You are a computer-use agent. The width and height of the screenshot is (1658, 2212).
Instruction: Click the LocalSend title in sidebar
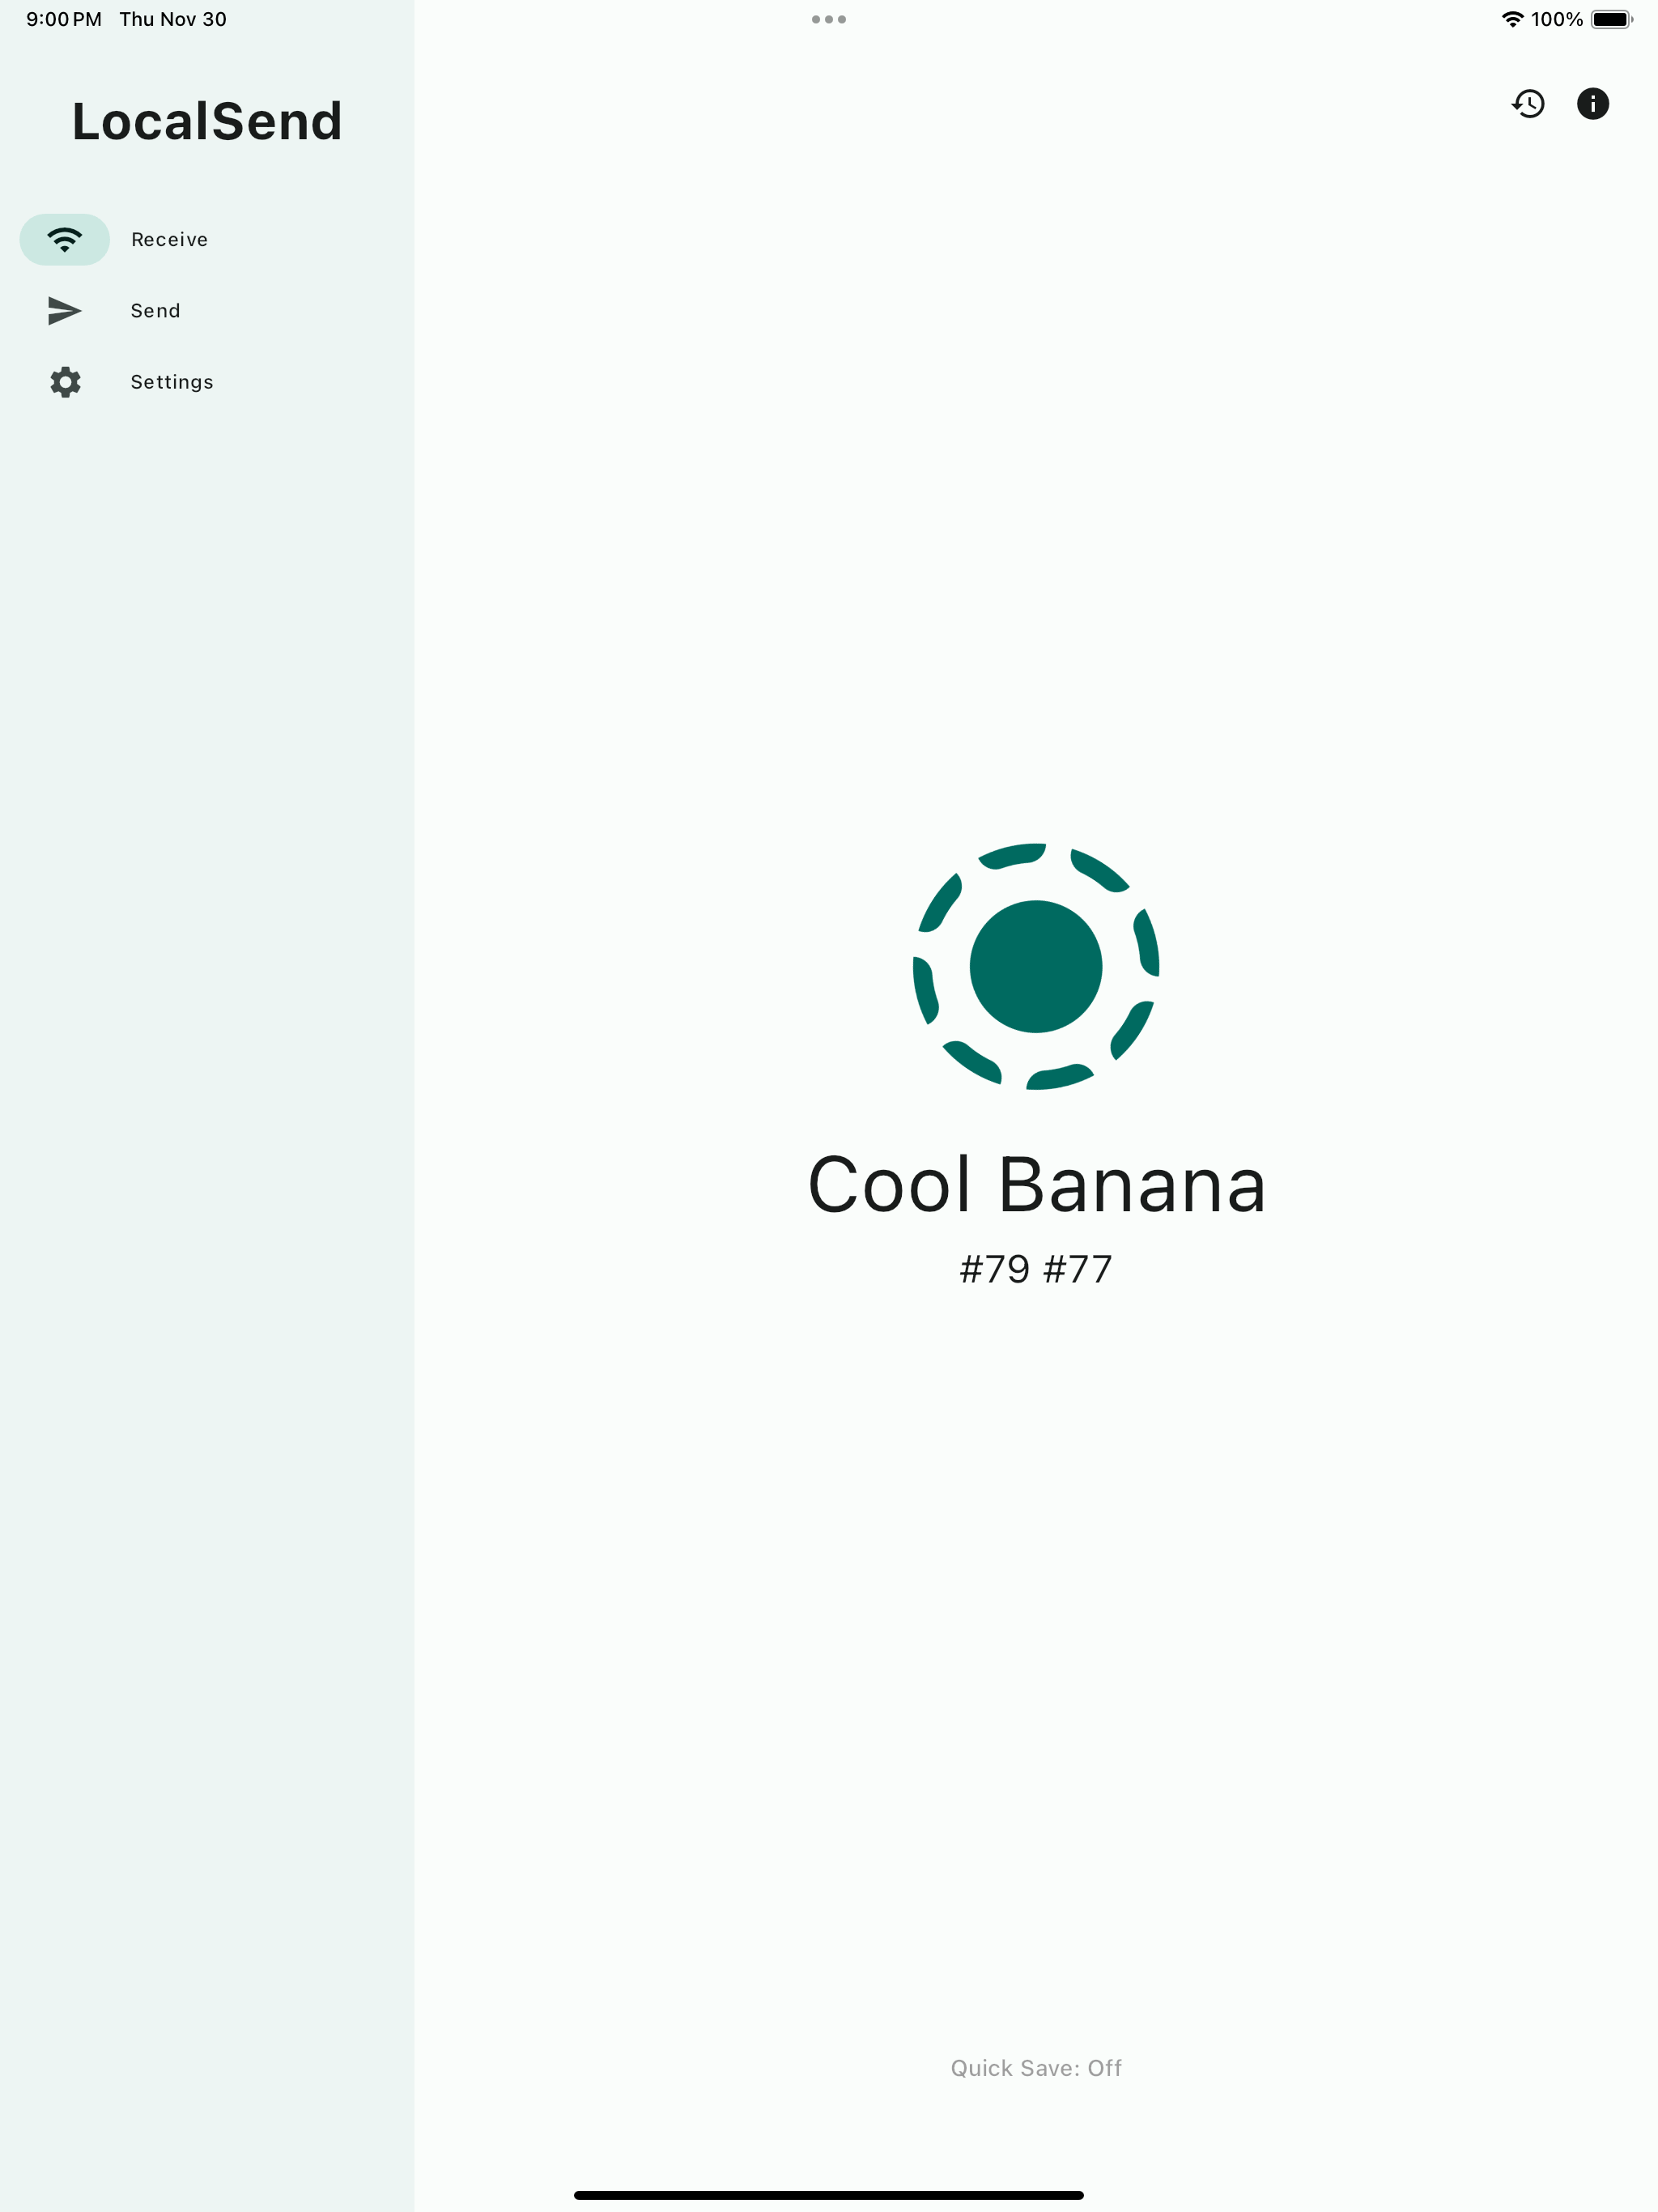[x=207, y=121]
